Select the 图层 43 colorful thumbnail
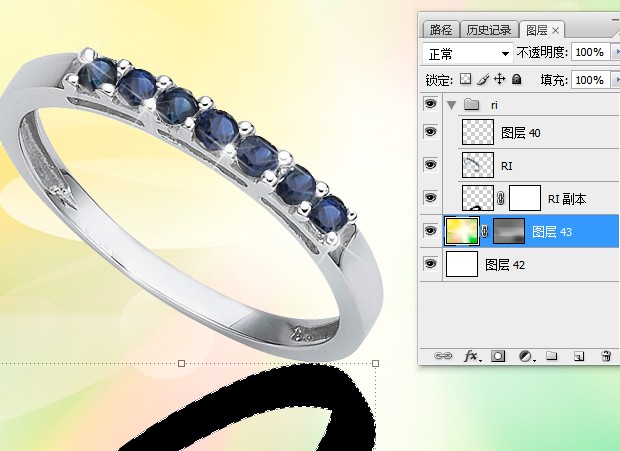Image resolution: width=620 pixels, height=451 pixels. pos(462,231)
